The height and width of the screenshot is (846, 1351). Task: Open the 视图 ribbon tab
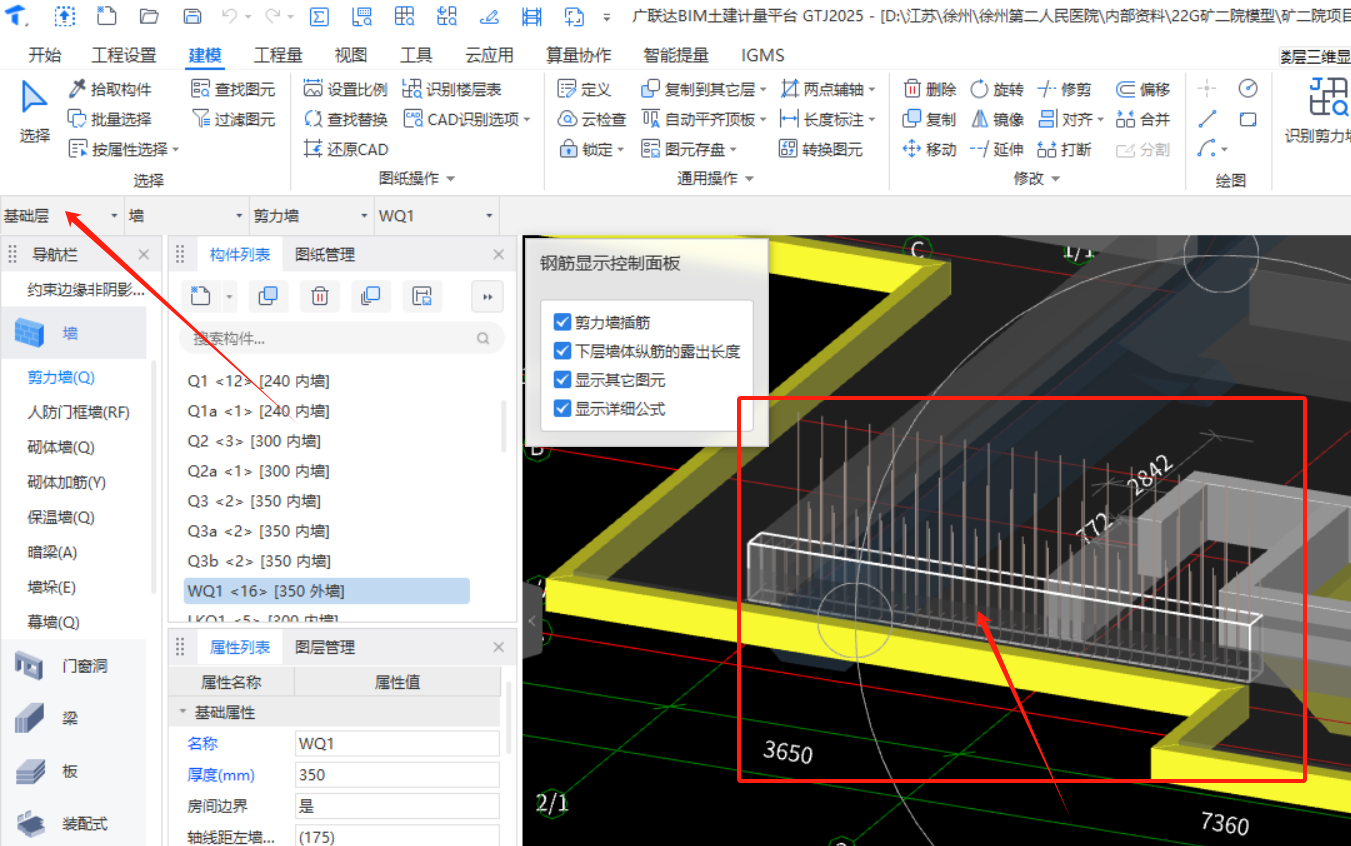pyautogui.click(x=350, y=55)
